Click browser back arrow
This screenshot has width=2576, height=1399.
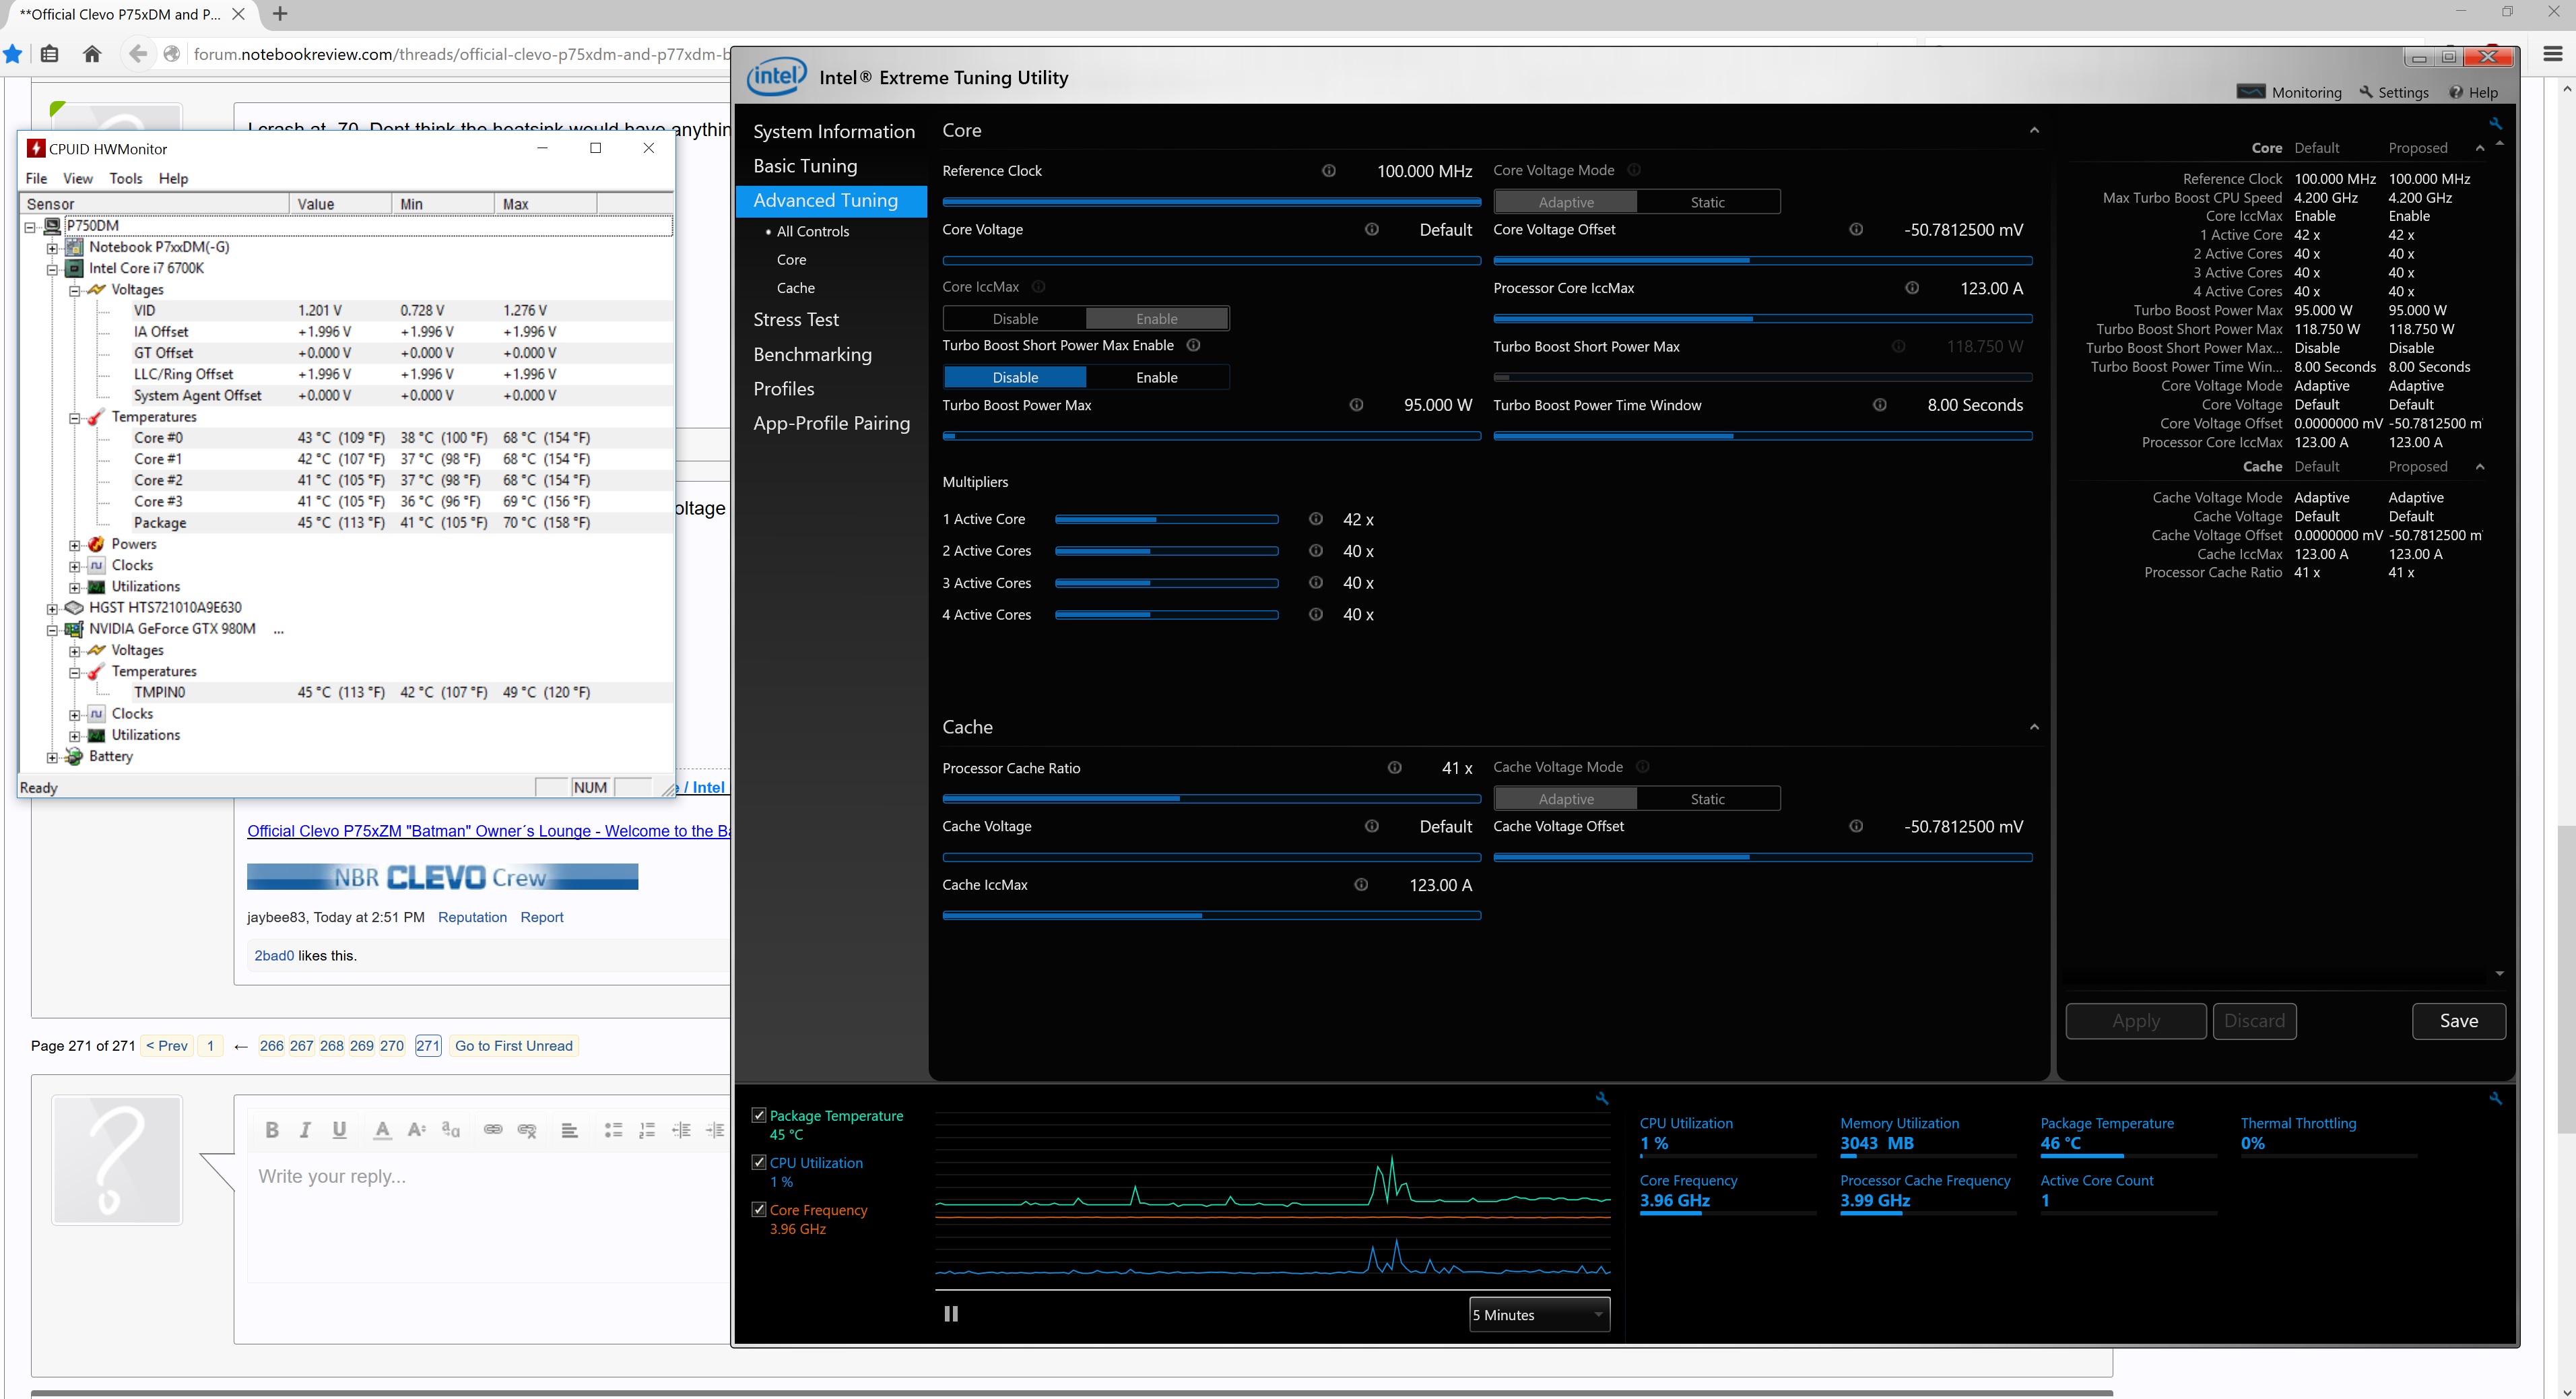point(138,54)
